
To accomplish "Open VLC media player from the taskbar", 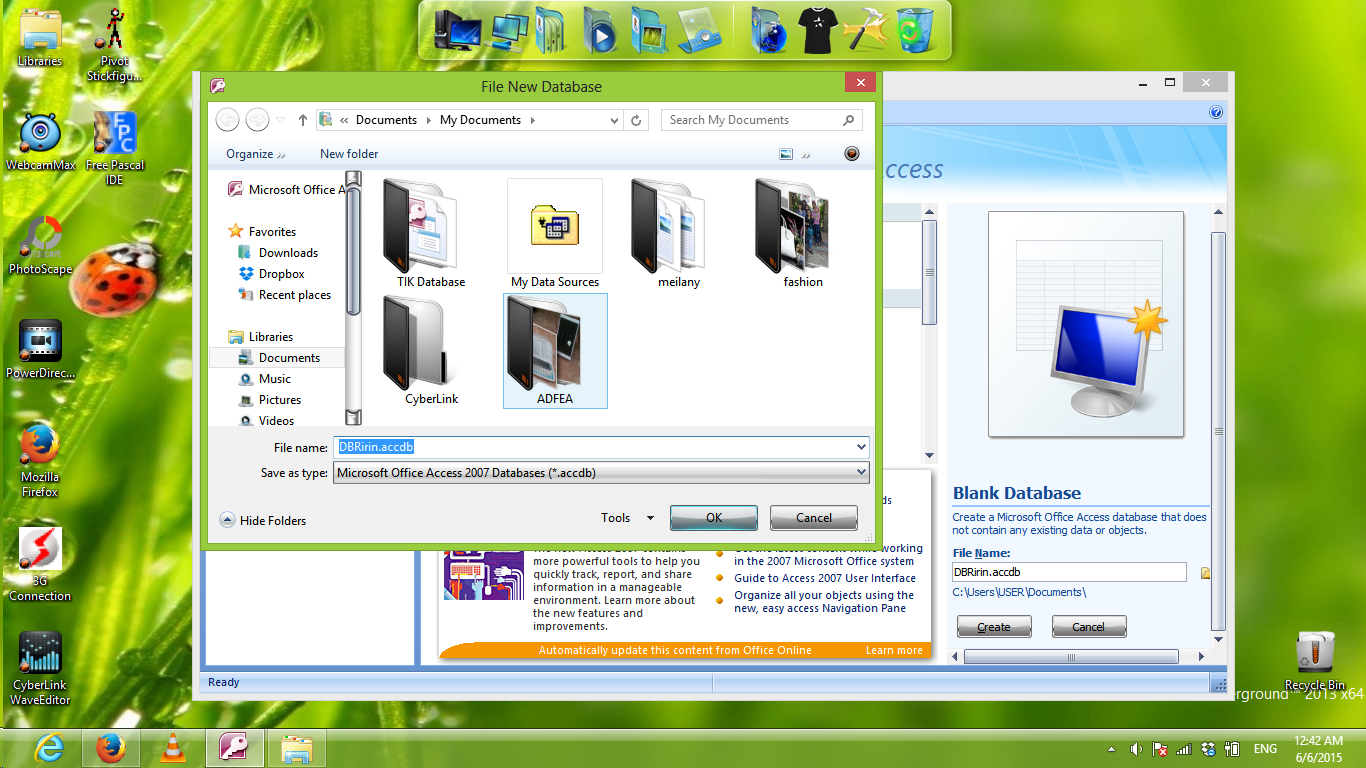I will coord(173,748).
